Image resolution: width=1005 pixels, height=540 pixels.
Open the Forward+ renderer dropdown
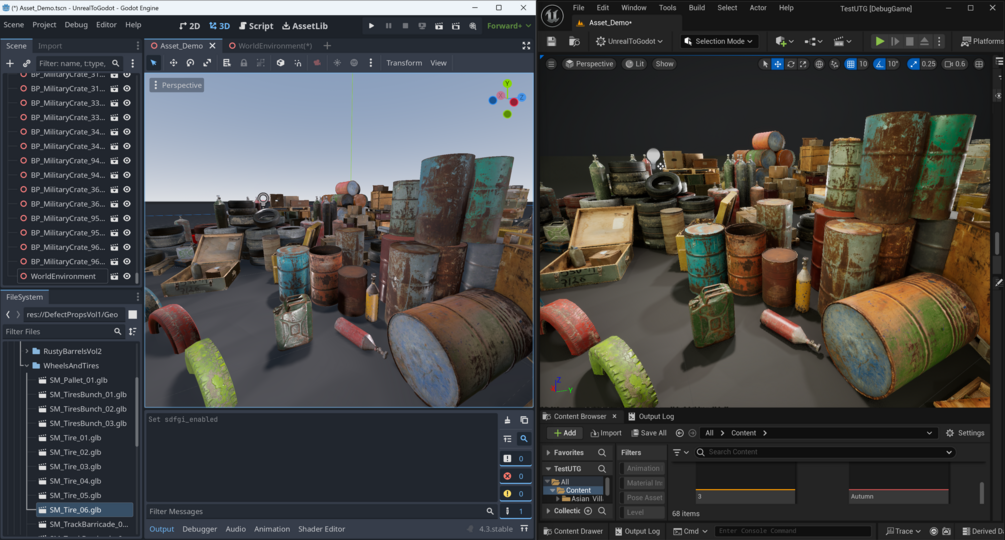point(509,25)
